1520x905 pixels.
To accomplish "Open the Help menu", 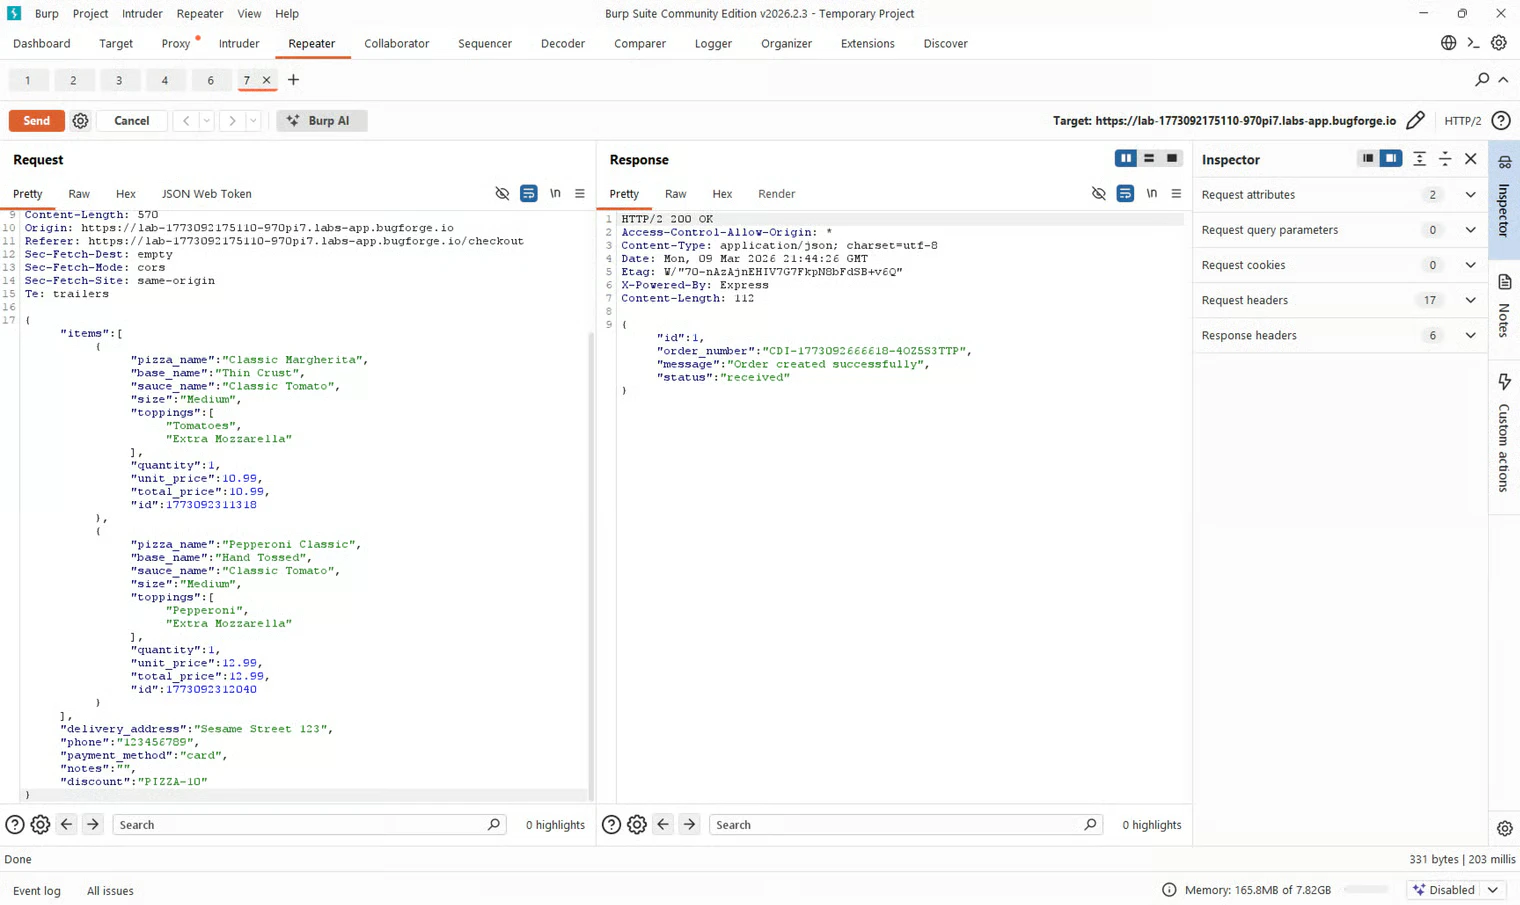I will pos(287,14).
